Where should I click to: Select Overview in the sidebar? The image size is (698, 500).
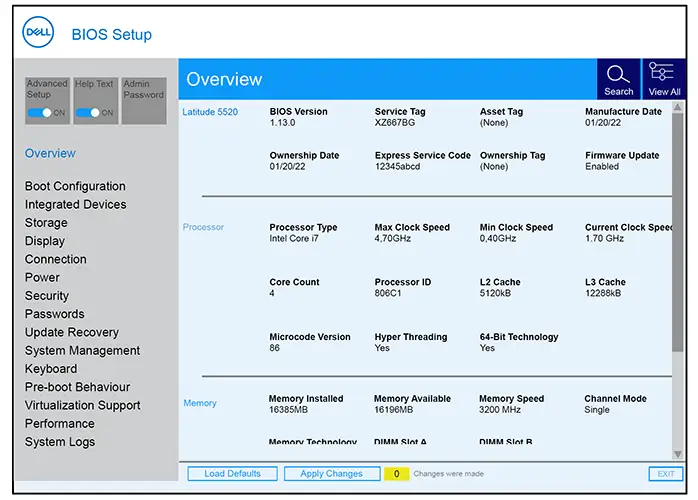click(50, 153)
